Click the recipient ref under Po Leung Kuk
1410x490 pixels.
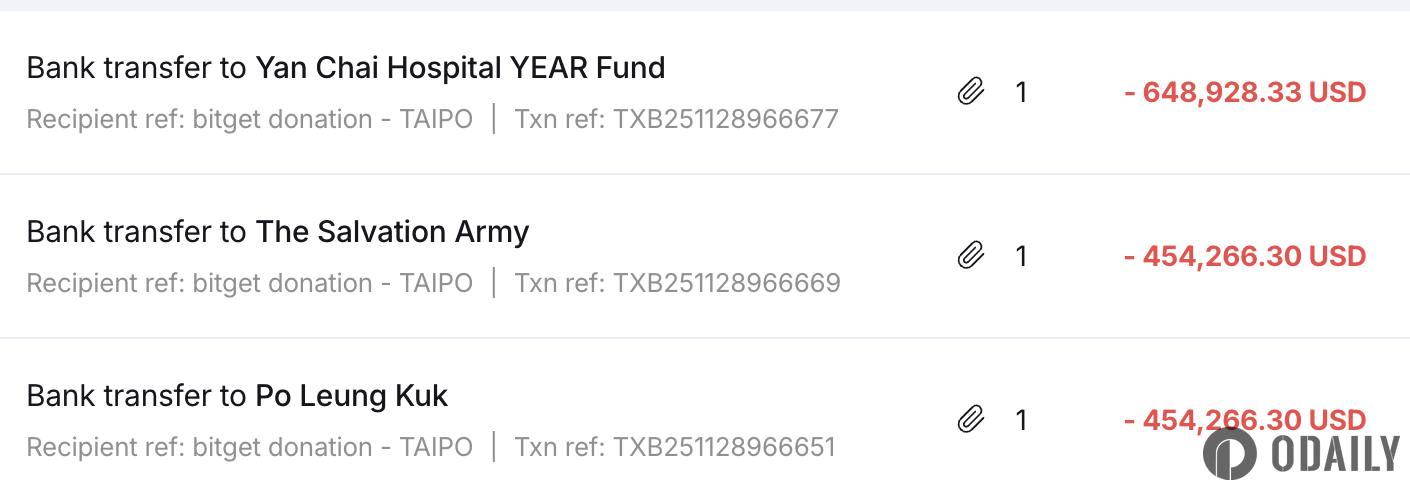(250, 447)
